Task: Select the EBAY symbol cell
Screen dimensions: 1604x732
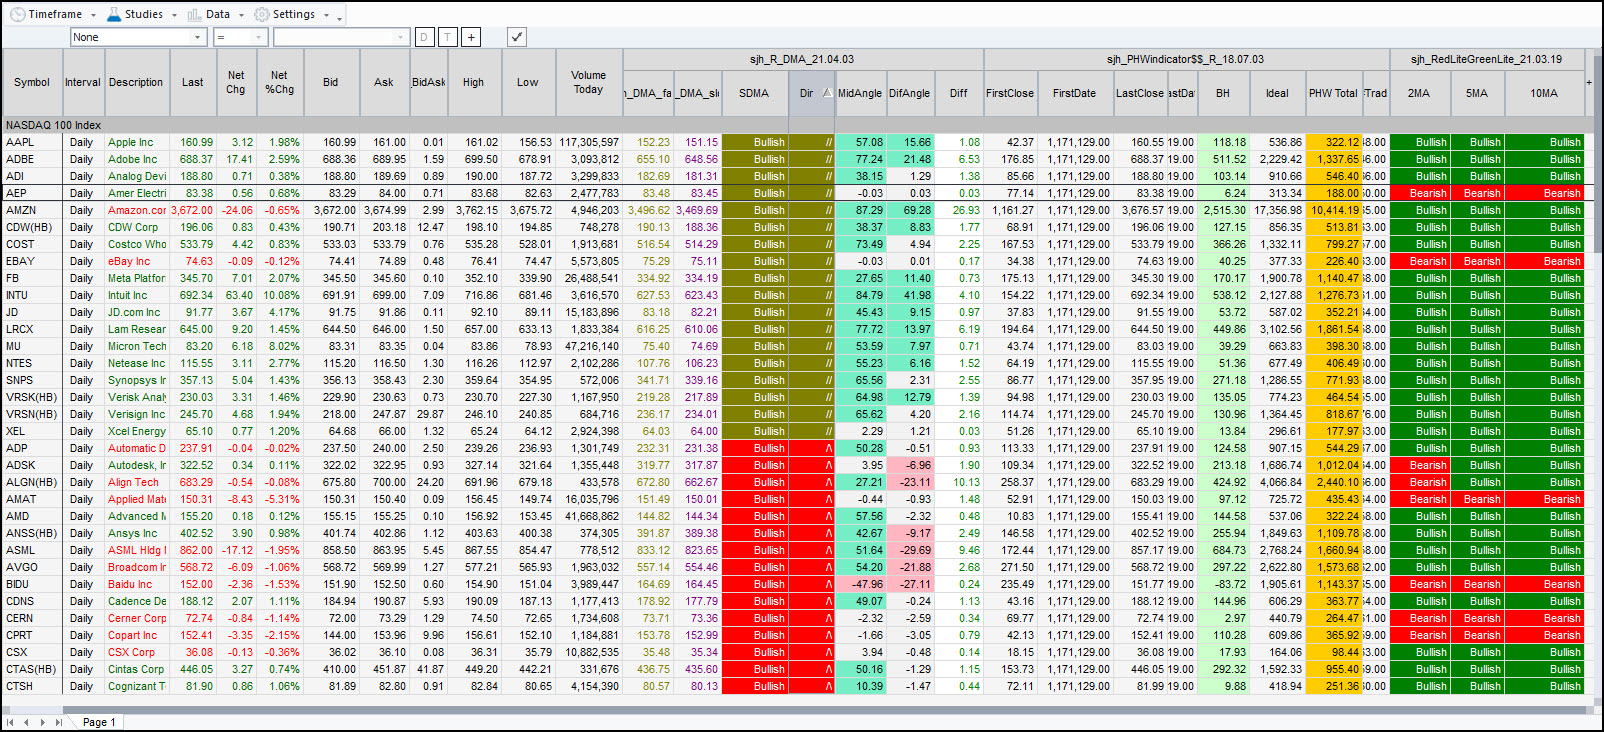Action: [32, 261]
